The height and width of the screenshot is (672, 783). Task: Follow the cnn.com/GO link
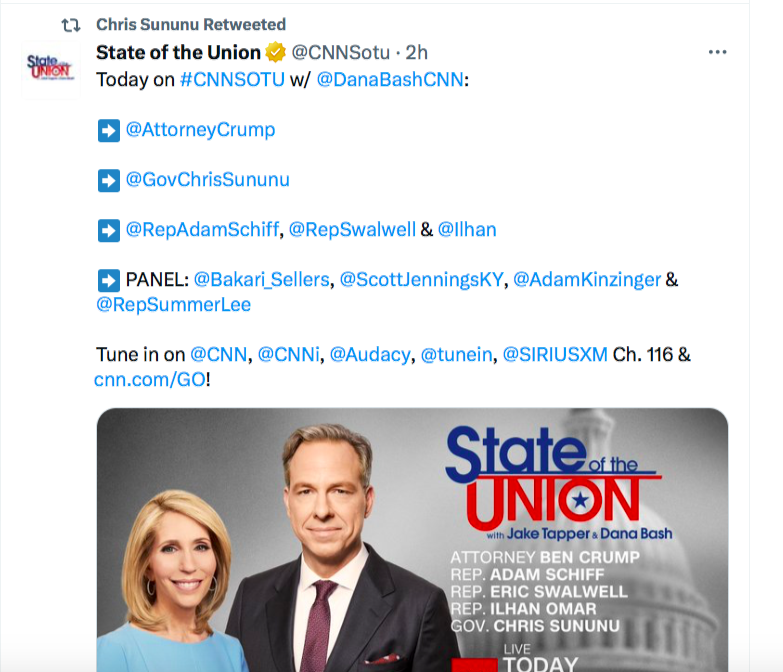click(x=149, y=380)
